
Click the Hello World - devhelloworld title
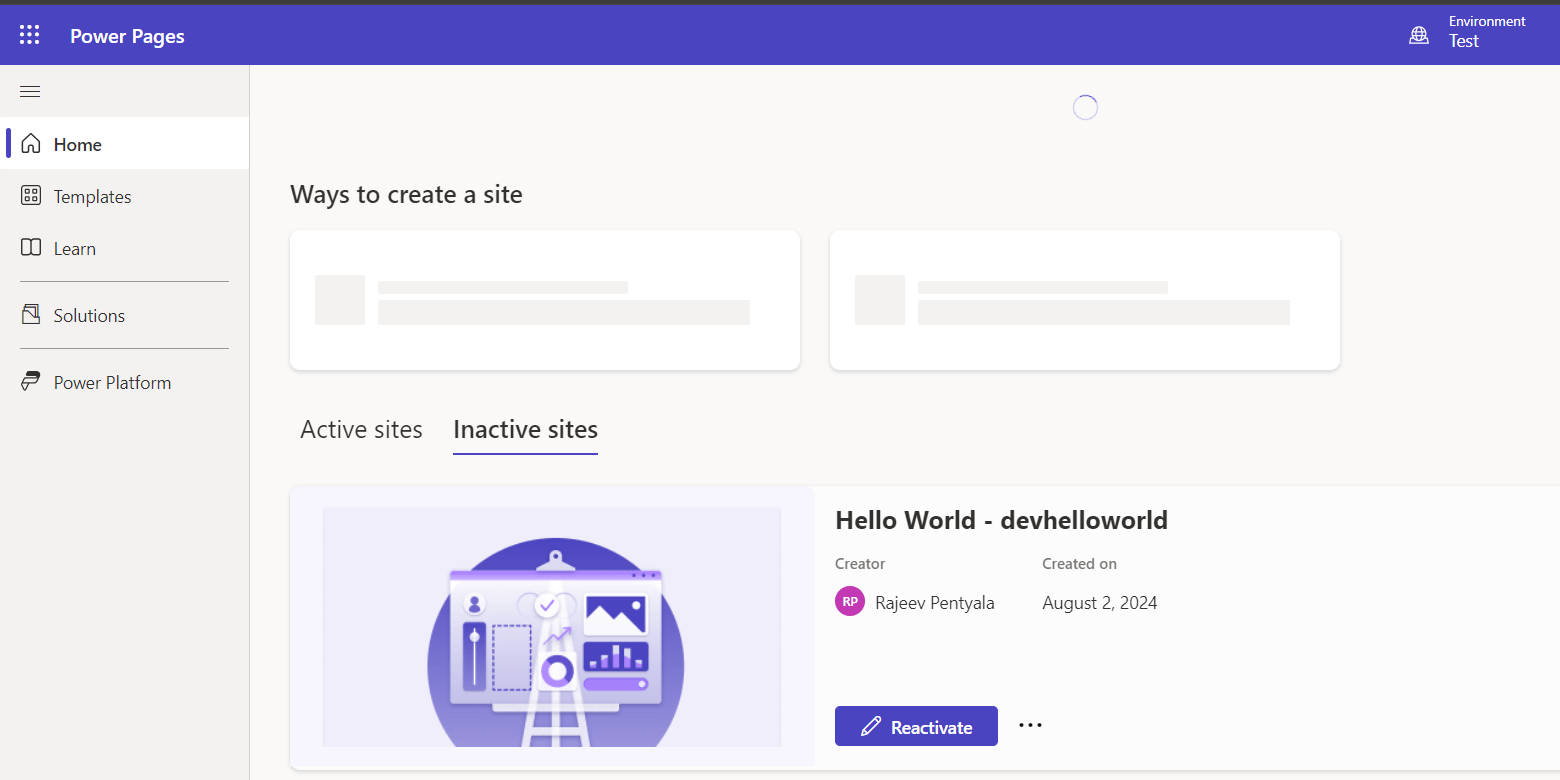coord(1001,520)
